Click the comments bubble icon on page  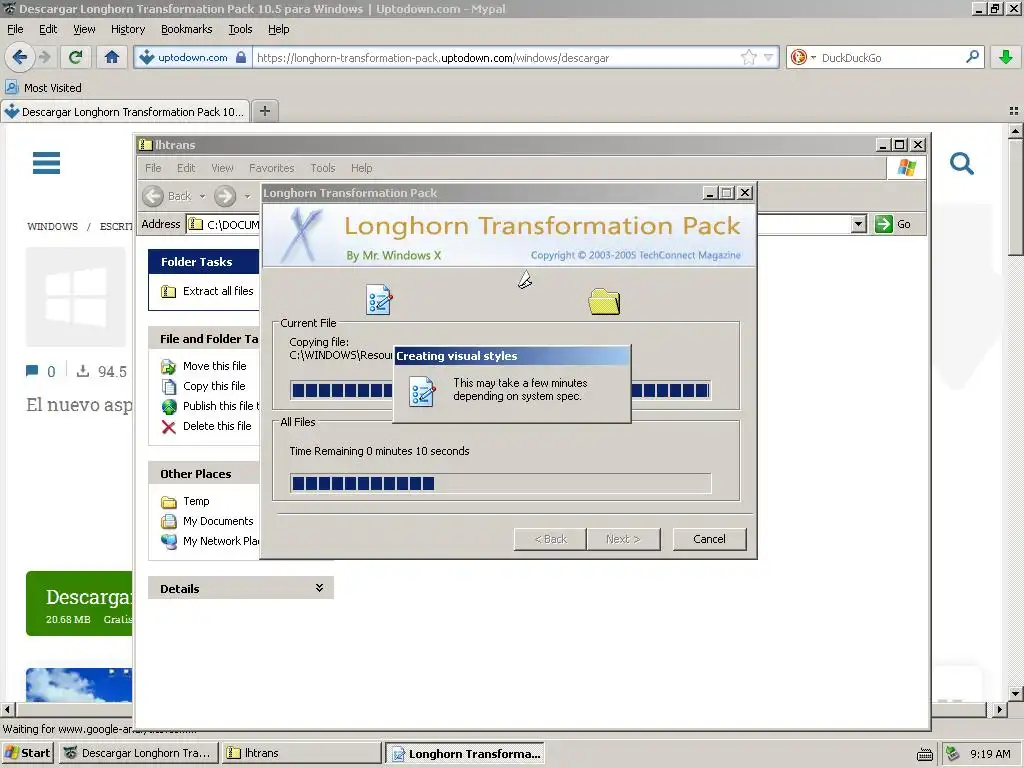pos(31,371)
